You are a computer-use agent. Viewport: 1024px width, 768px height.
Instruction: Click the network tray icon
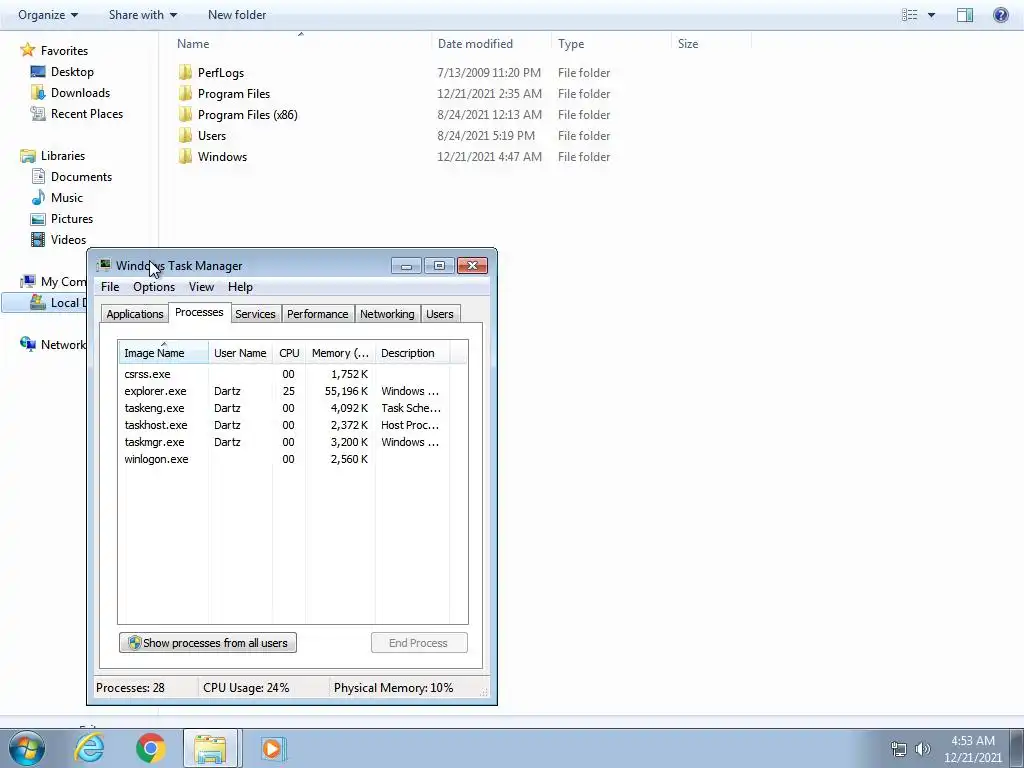coord(899,749)
